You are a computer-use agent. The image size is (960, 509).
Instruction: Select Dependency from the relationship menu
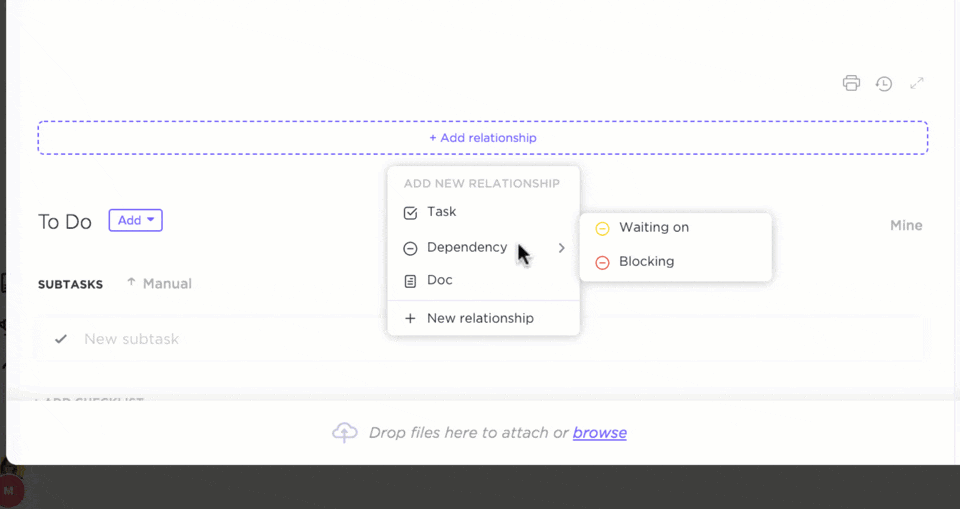(467, 248)
